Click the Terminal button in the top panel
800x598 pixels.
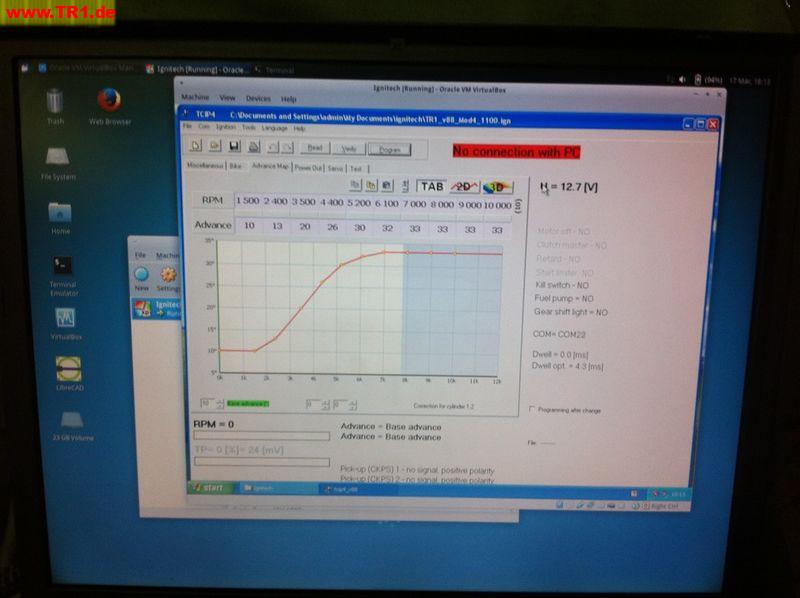tap(276, 70)
